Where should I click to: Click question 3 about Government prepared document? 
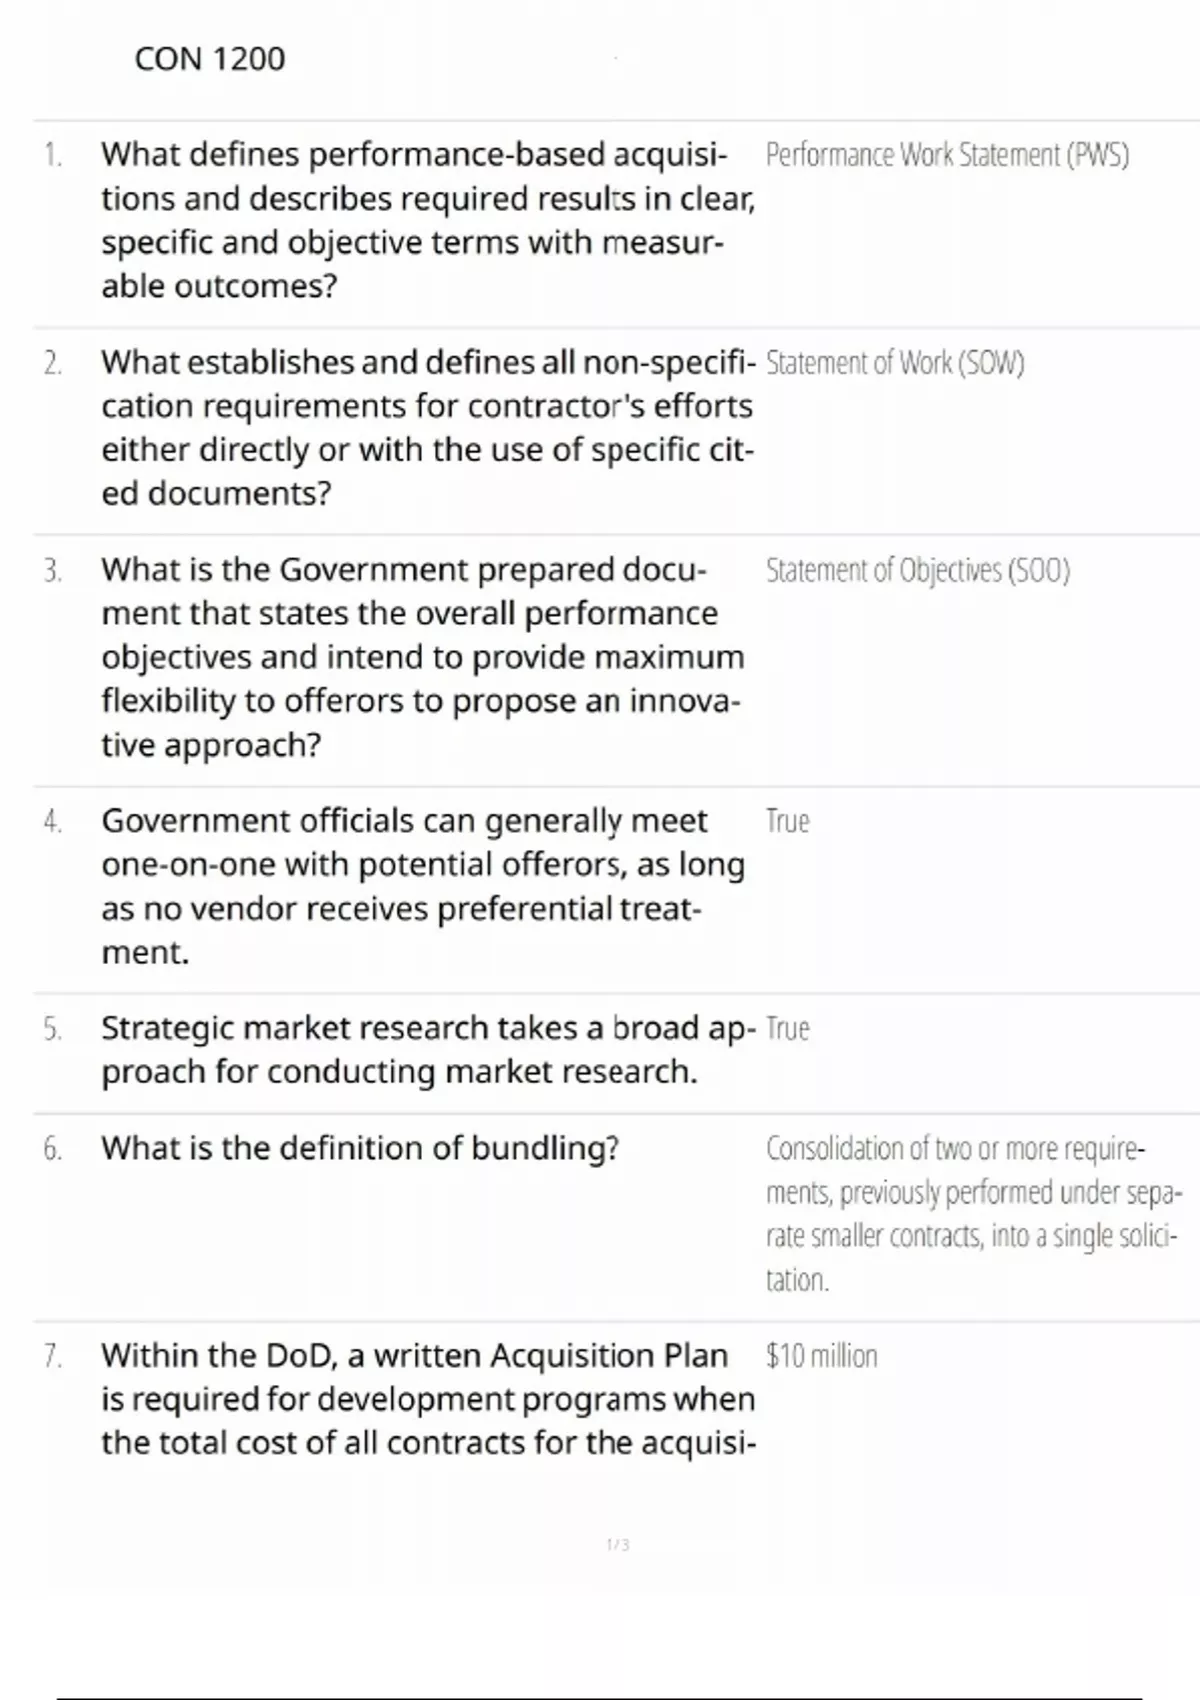pyautogui.click(x=422, y=657)
